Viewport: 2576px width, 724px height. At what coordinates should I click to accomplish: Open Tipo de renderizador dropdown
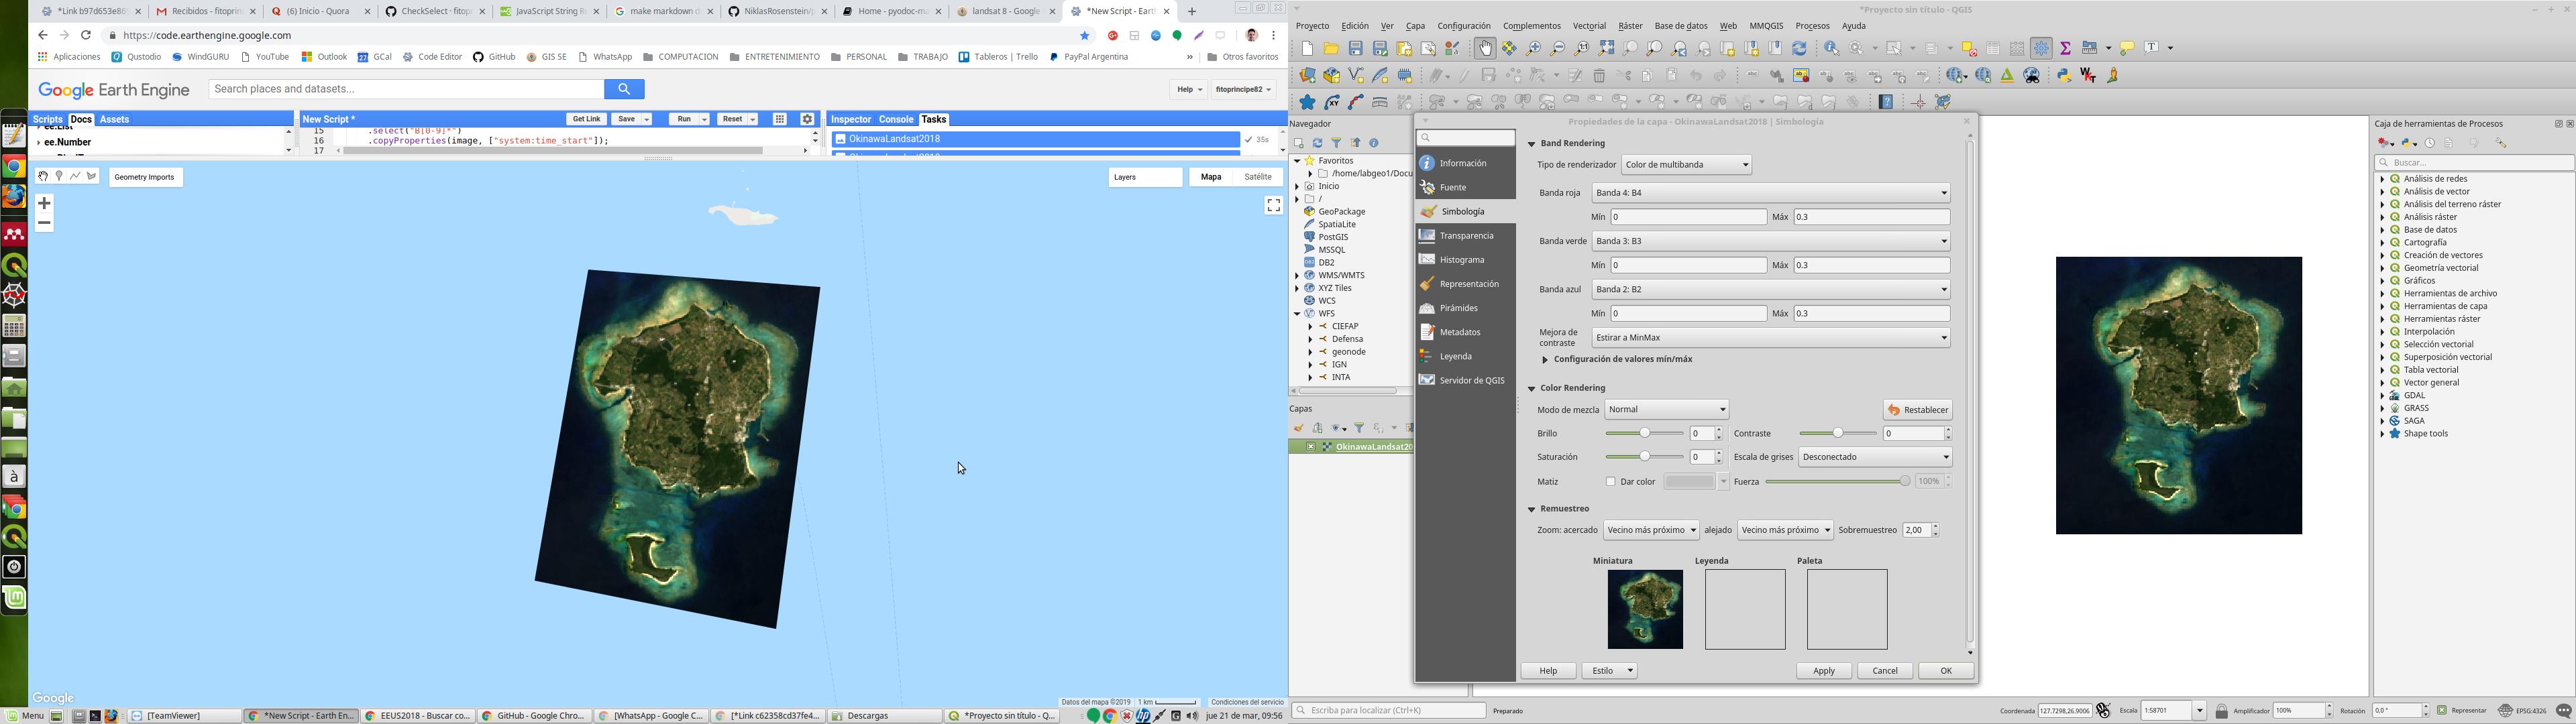[x=1687, y=165]
